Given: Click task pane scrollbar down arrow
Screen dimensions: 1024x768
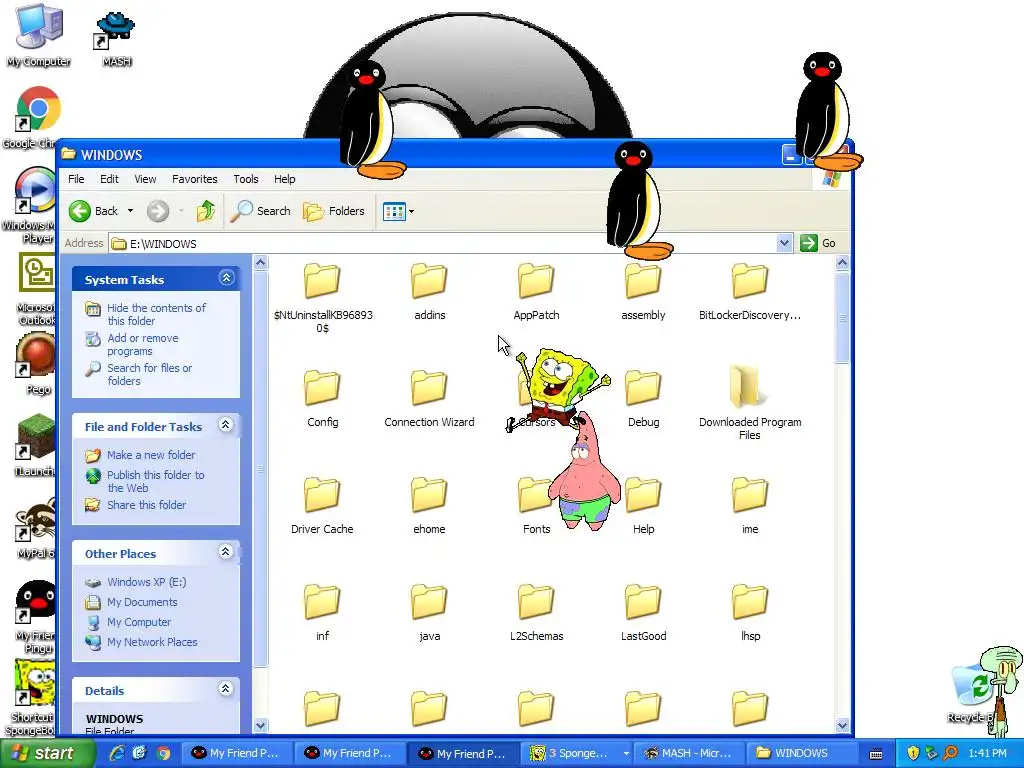Looking at the screenshot, I should [x=260, y=725].
